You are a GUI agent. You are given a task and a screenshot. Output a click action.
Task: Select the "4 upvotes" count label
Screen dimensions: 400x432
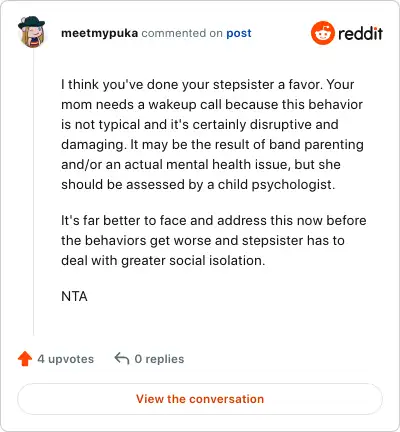click(66, 359)
